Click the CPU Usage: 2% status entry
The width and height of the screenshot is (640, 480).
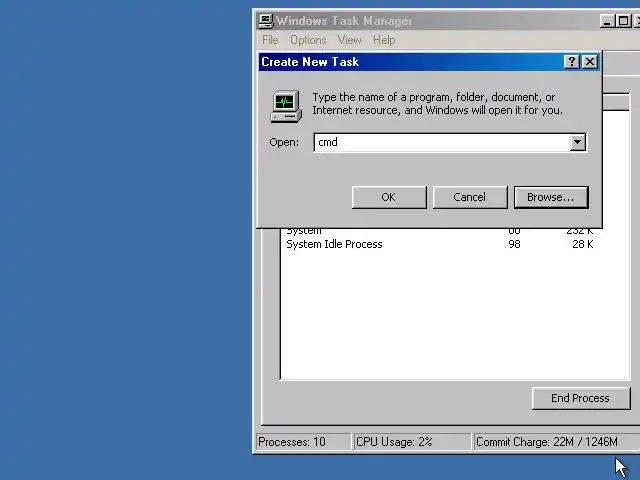click(412, 442)
